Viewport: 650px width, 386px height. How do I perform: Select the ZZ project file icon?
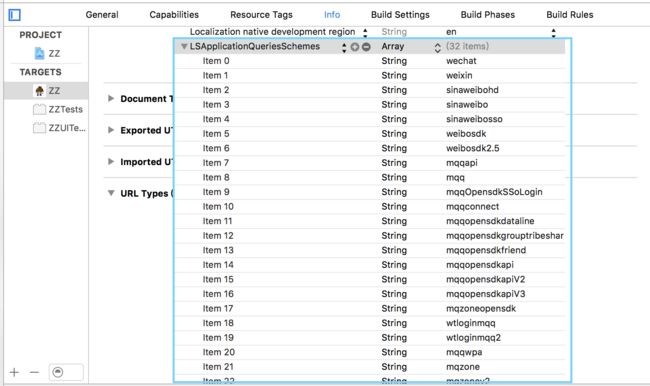coord(39,53)
